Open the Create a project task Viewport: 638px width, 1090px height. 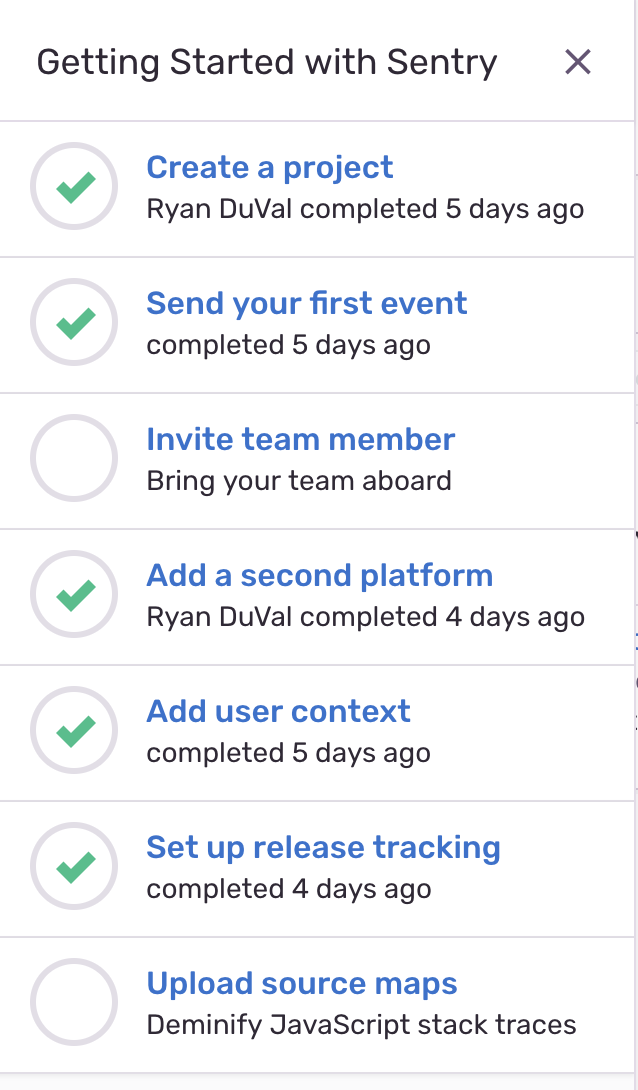(269, 167)
